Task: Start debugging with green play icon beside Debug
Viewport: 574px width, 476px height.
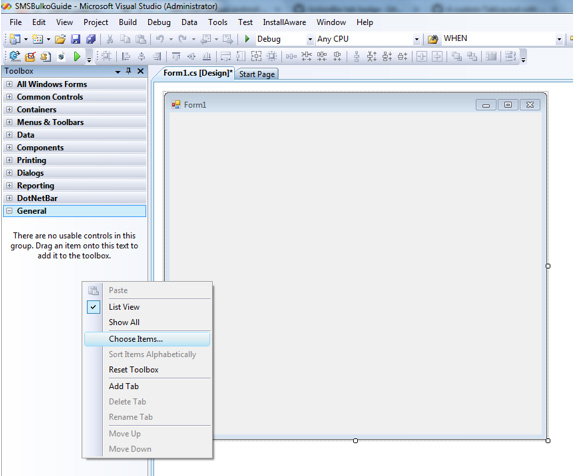Action: click(x=247, y=39)
